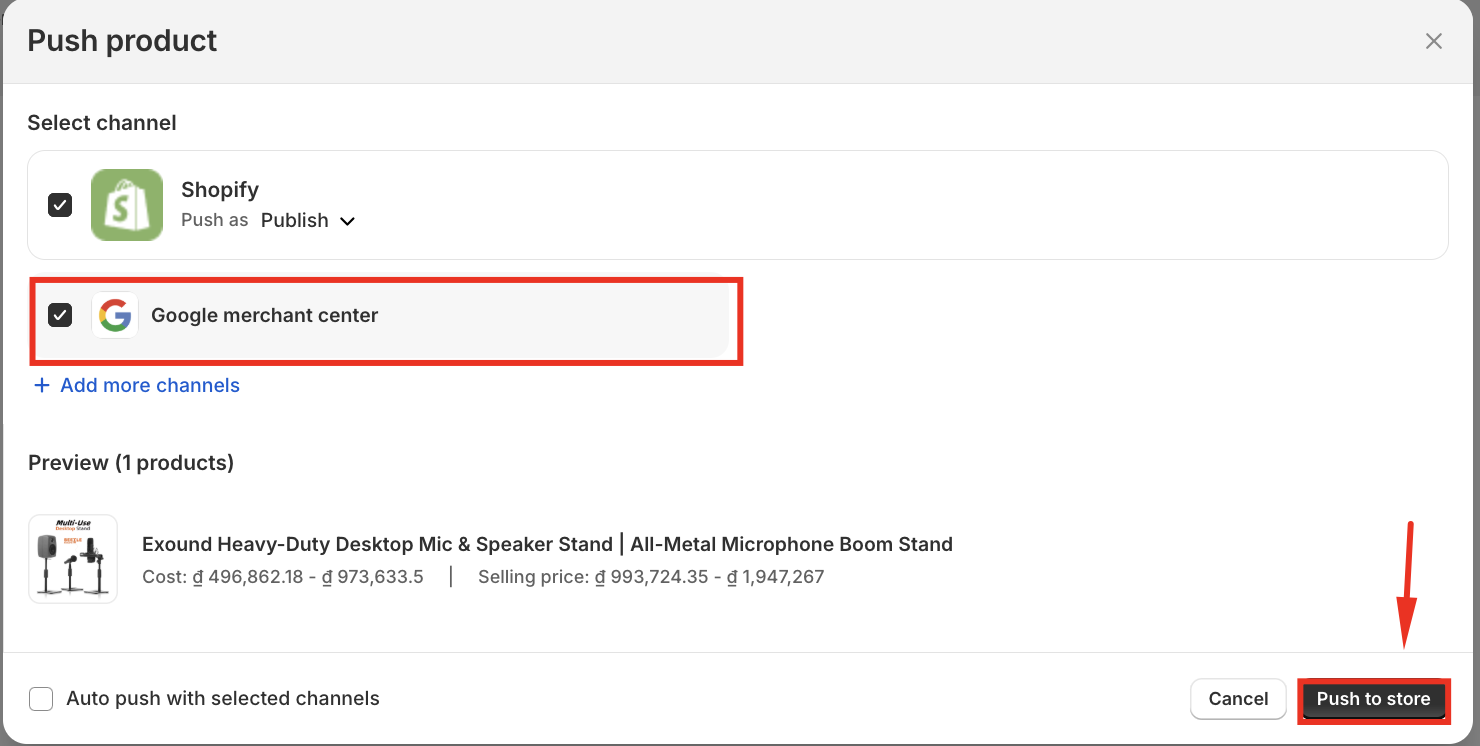
Task: Click the Google G logo icon
Action: [x=115, y=315]
